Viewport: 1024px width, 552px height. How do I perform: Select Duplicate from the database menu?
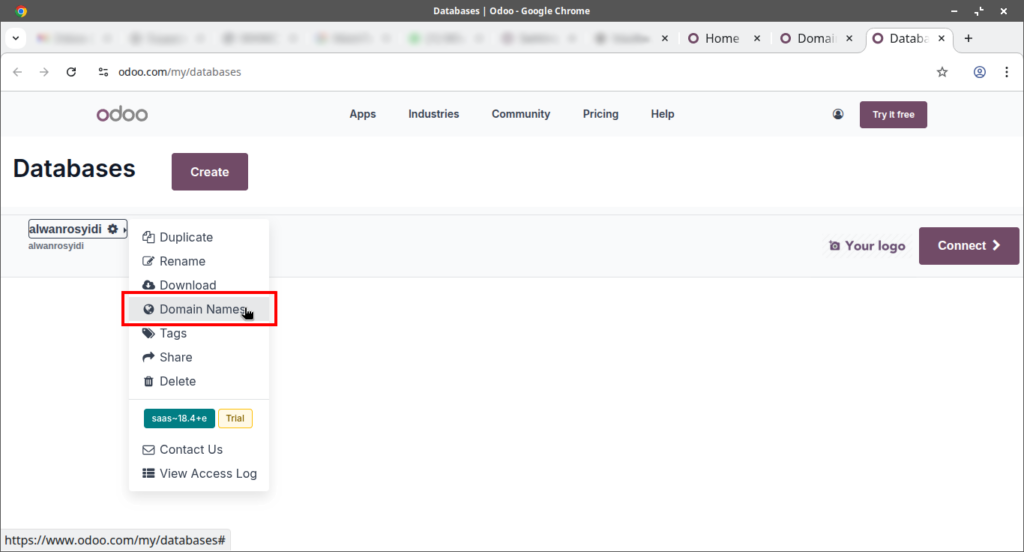pos(186,237)
